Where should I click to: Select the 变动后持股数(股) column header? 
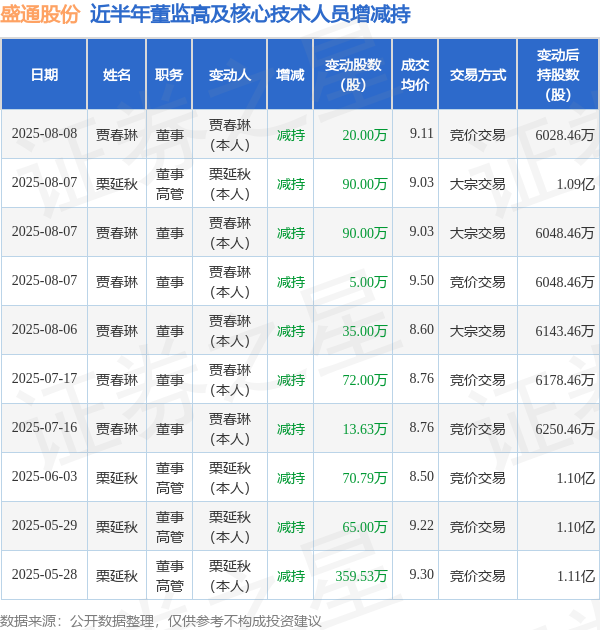coord(558,75)
